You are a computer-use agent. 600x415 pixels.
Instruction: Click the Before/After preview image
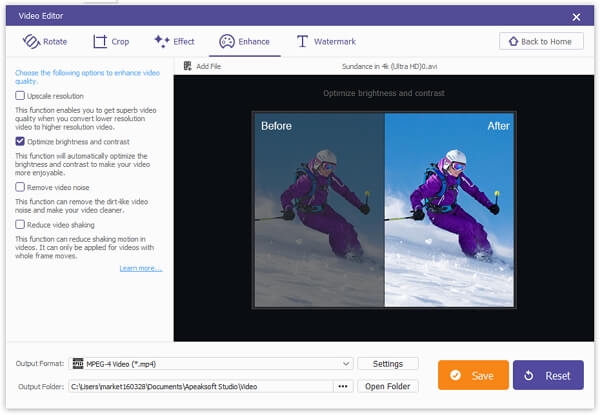[x=384, y=210]
